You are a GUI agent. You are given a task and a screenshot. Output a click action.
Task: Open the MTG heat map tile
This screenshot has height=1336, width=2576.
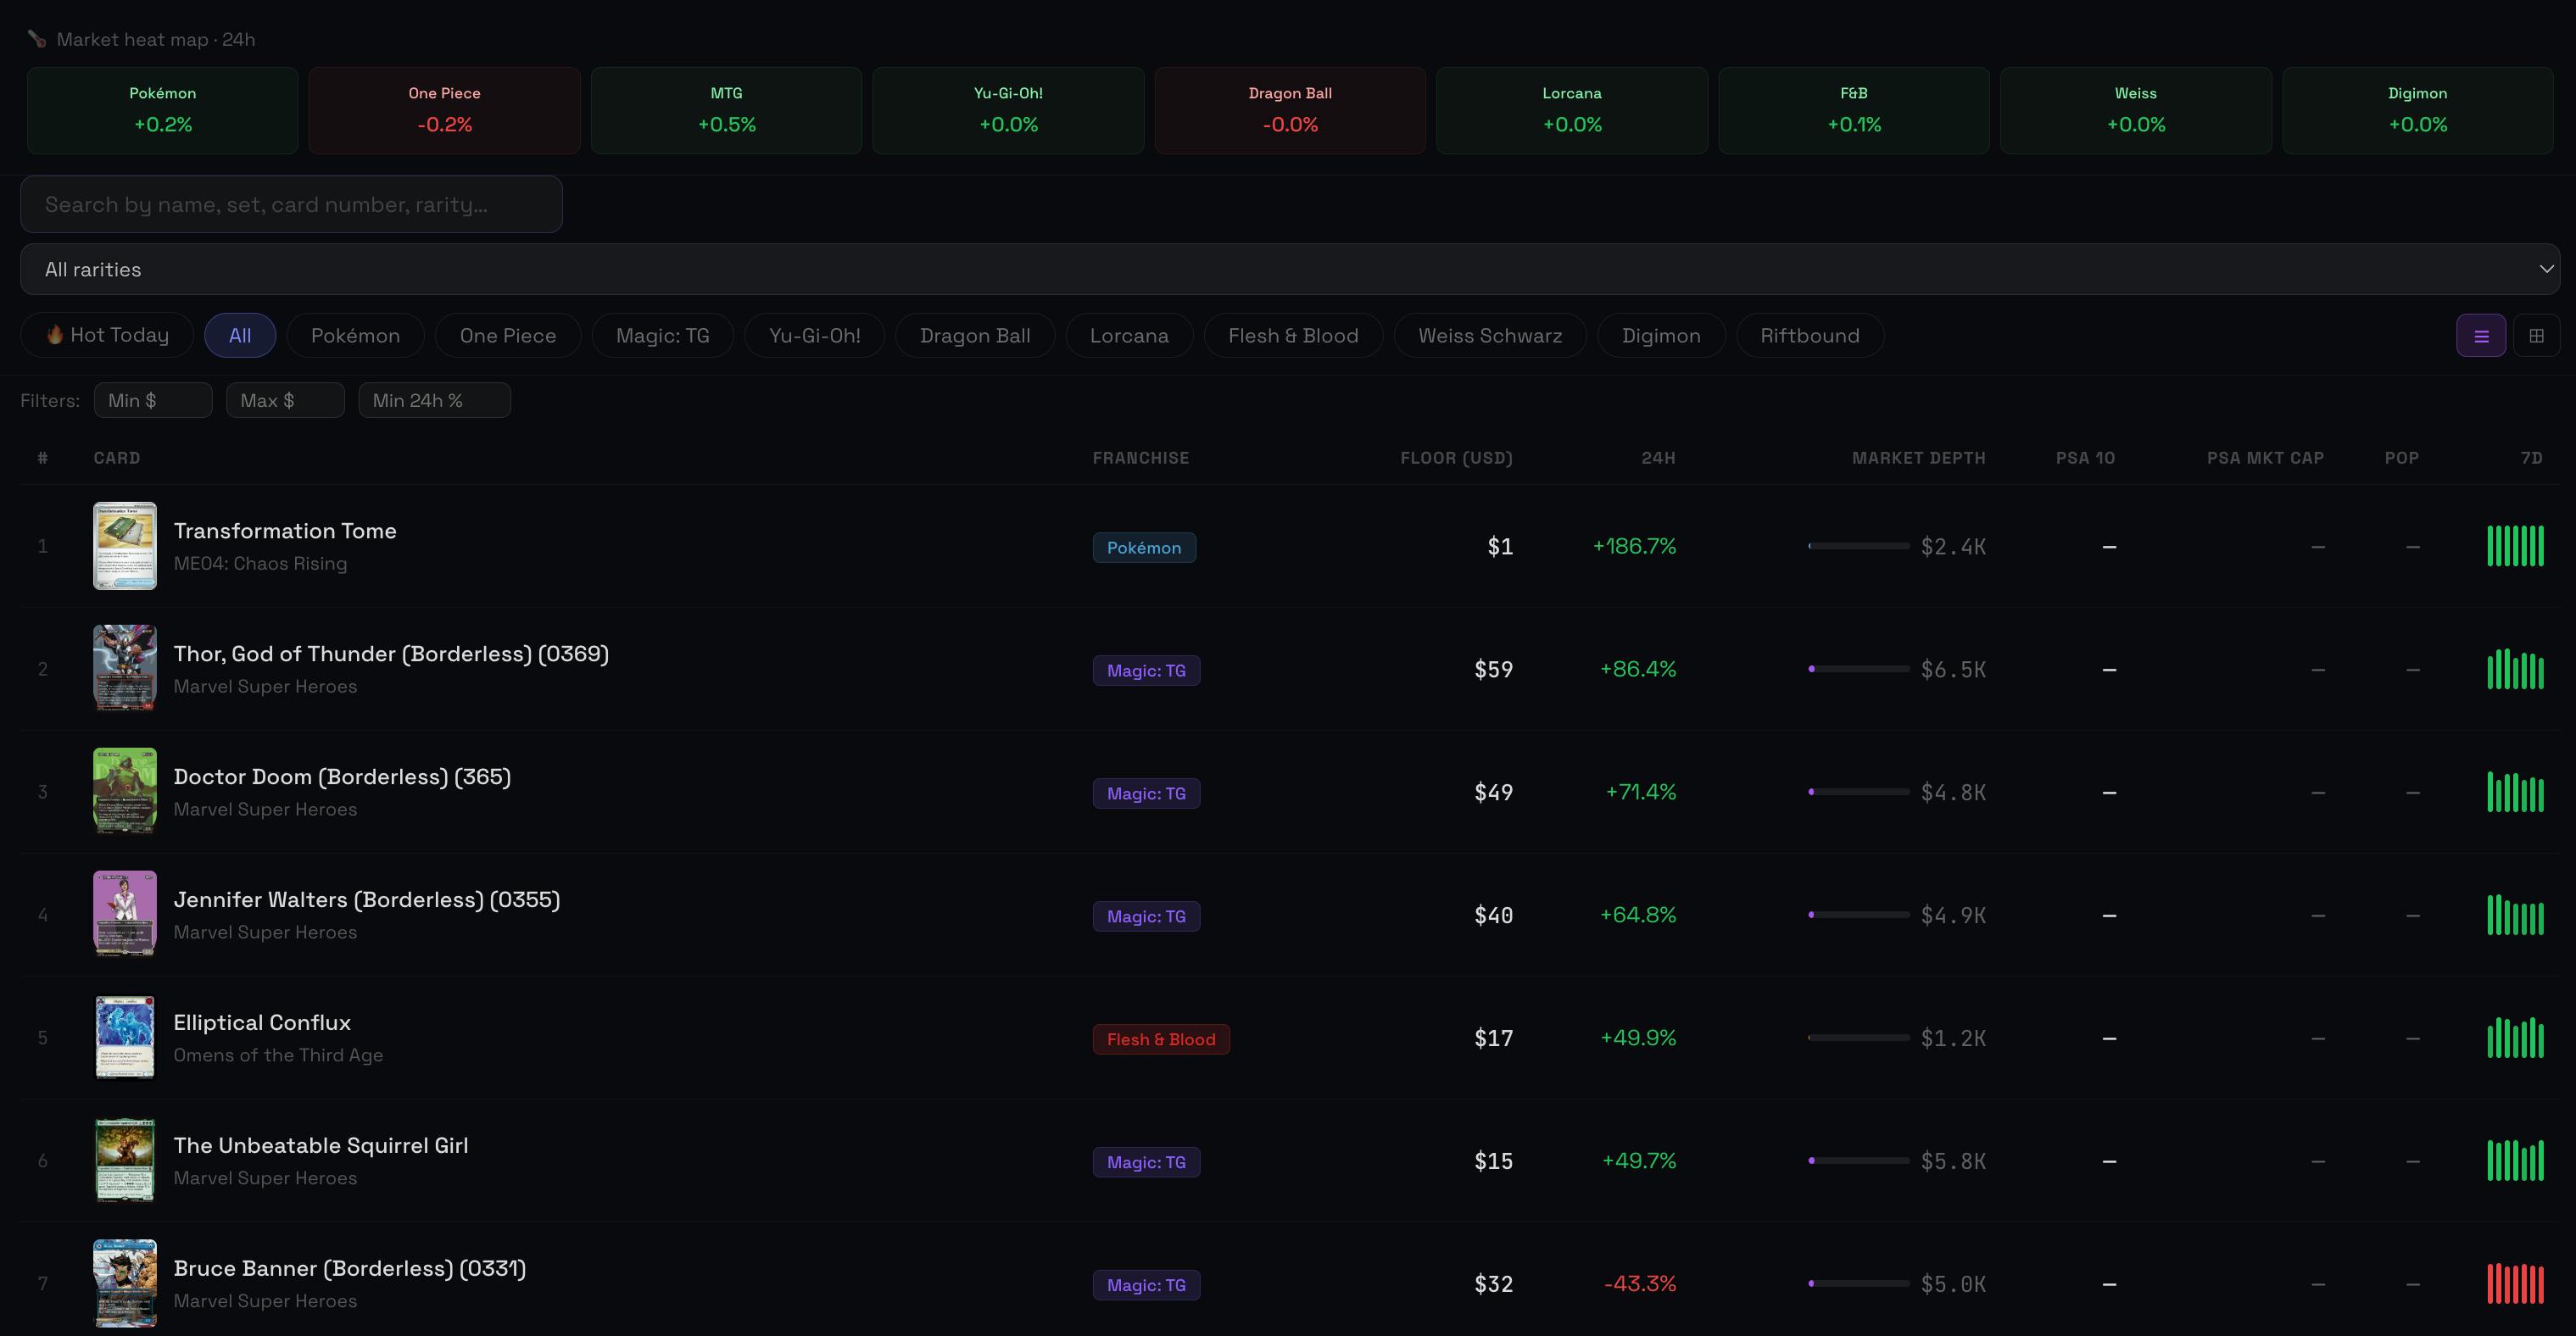pos(726,110)
